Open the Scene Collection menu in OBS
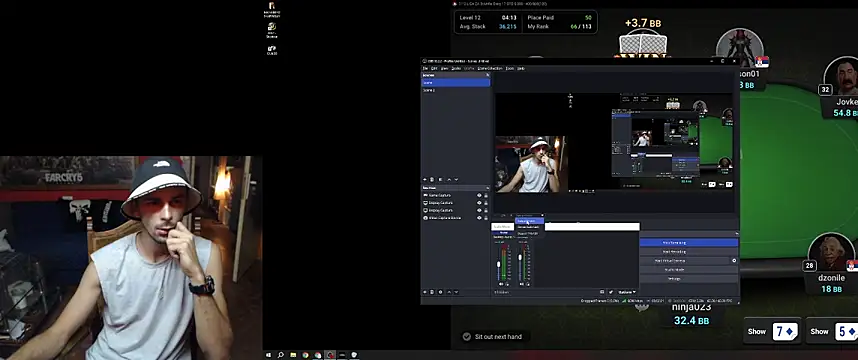The height and width of the screenshot is (360, 858). [x=490, y=68]
